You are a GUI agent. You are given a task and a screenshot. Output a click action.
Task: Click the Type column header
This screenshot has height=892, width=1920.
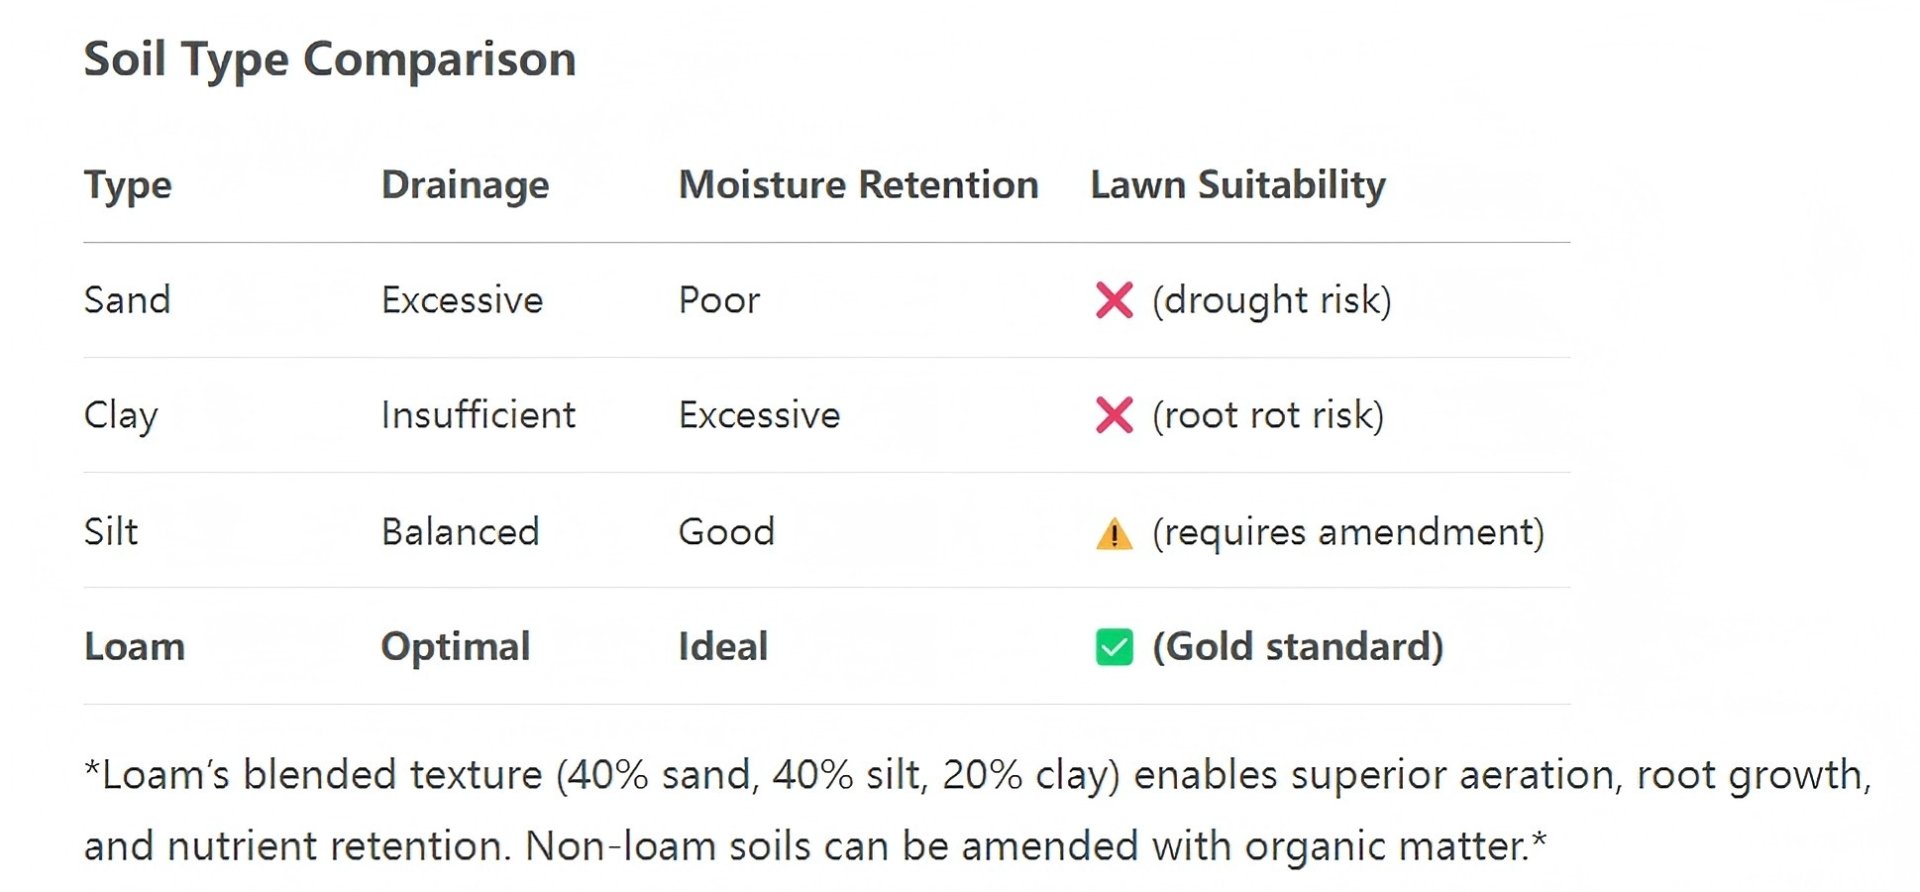pyautogui.click(x=128, y=186)
